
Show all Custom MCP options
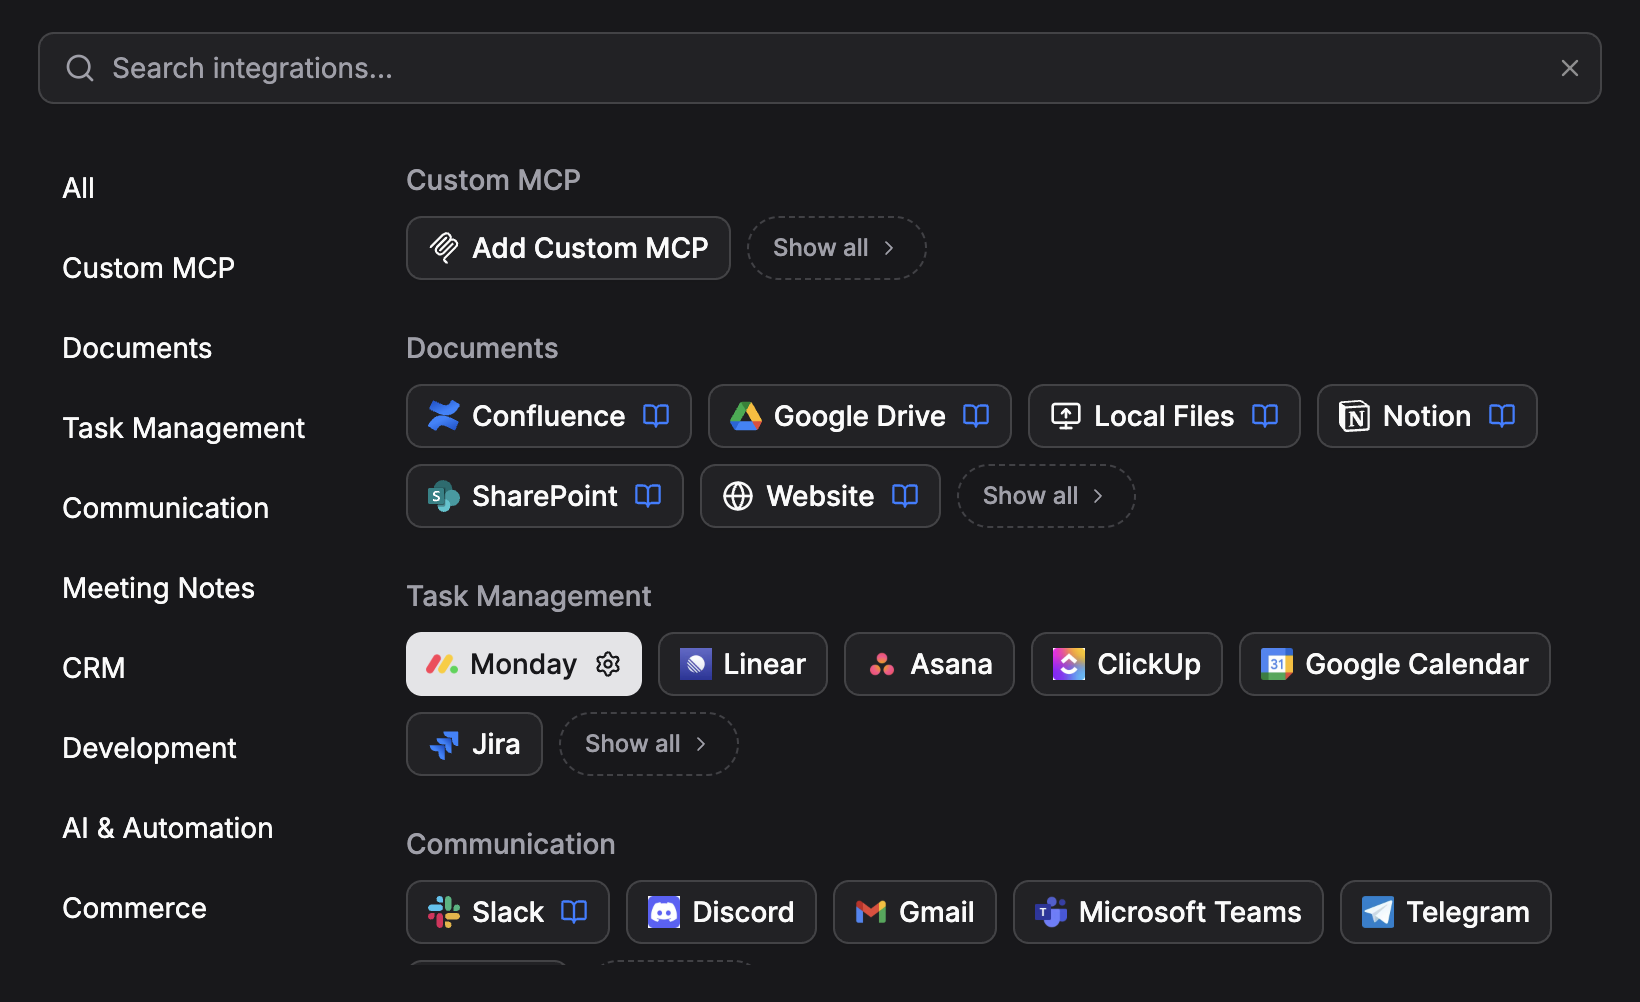tap(836, 247)
